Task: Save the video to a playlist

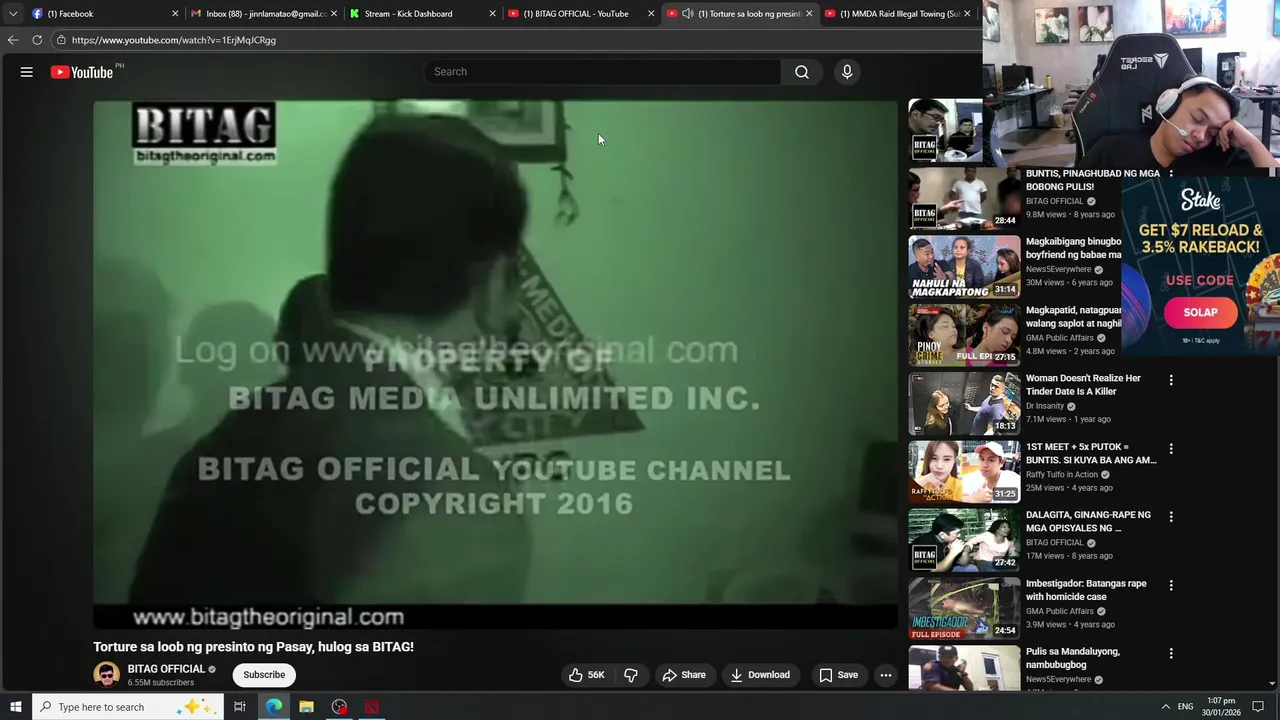Action: [x=838, y=675]
